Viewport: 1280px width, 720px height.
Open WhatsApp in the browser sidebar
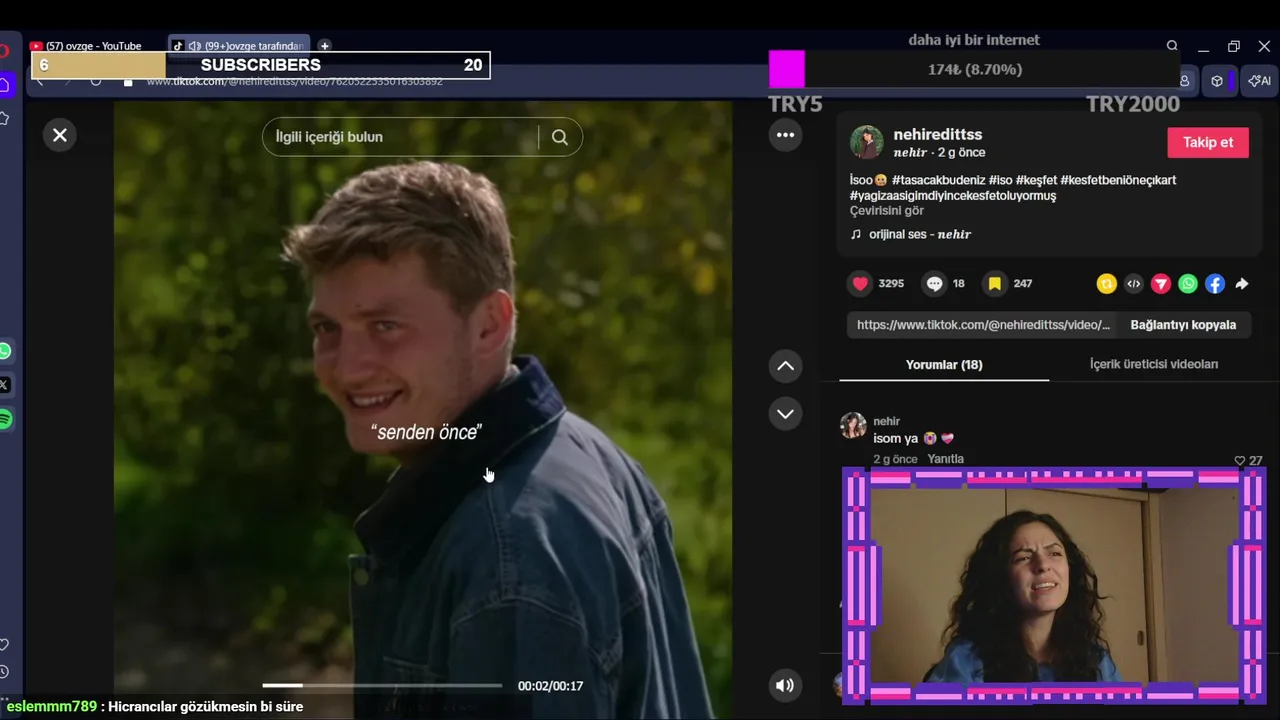[5, 351]
